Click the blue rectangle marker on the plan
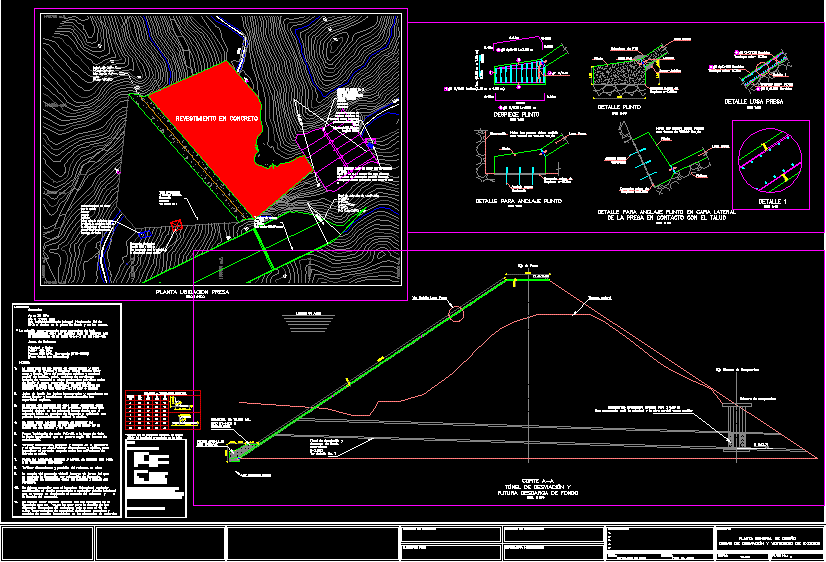 click(144, 234)
